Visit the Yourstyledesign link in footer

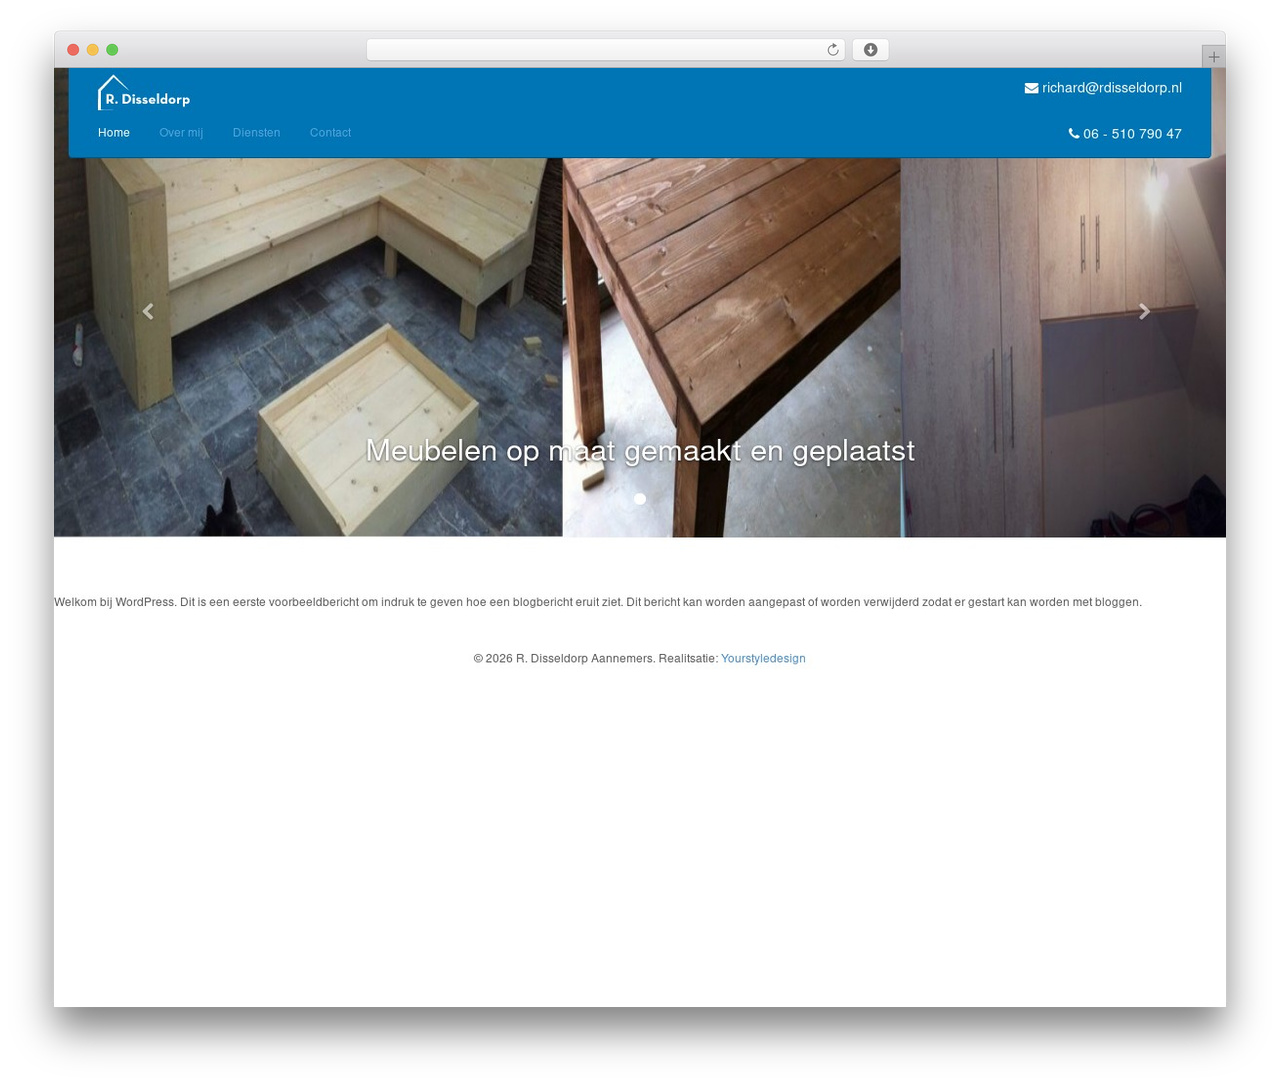coord(763,658)
